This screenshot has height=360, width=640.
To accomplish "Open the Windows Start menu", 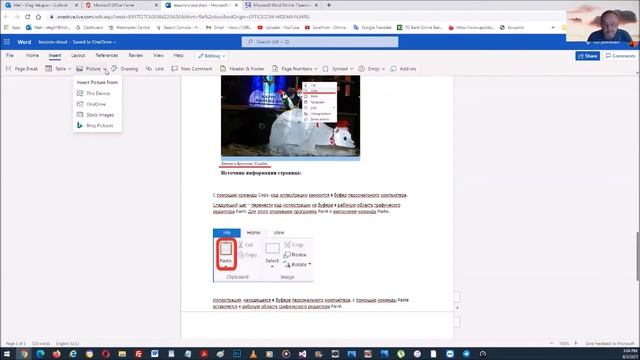I will (x=7, y=354).
